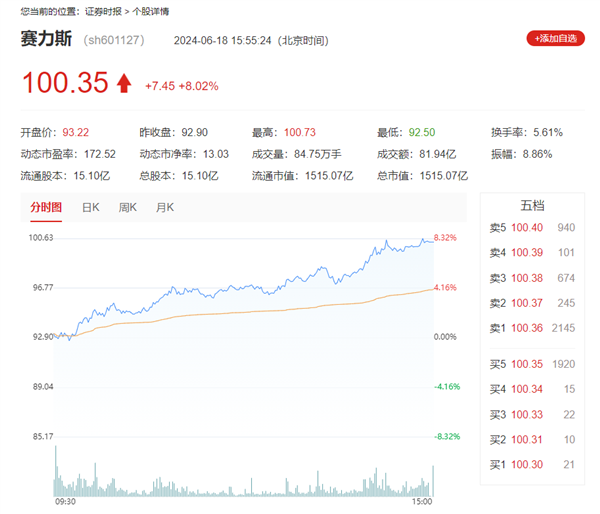Viewport: 600px width, 514px height.
Task: Click the stock name 赛力斯
Action: click(x=44, y=40)
